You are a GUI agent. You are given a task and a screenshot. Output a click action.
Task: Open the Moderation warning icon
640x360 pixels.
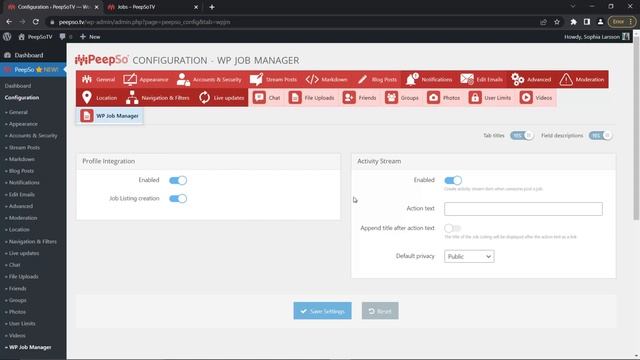tap(566, 79)
